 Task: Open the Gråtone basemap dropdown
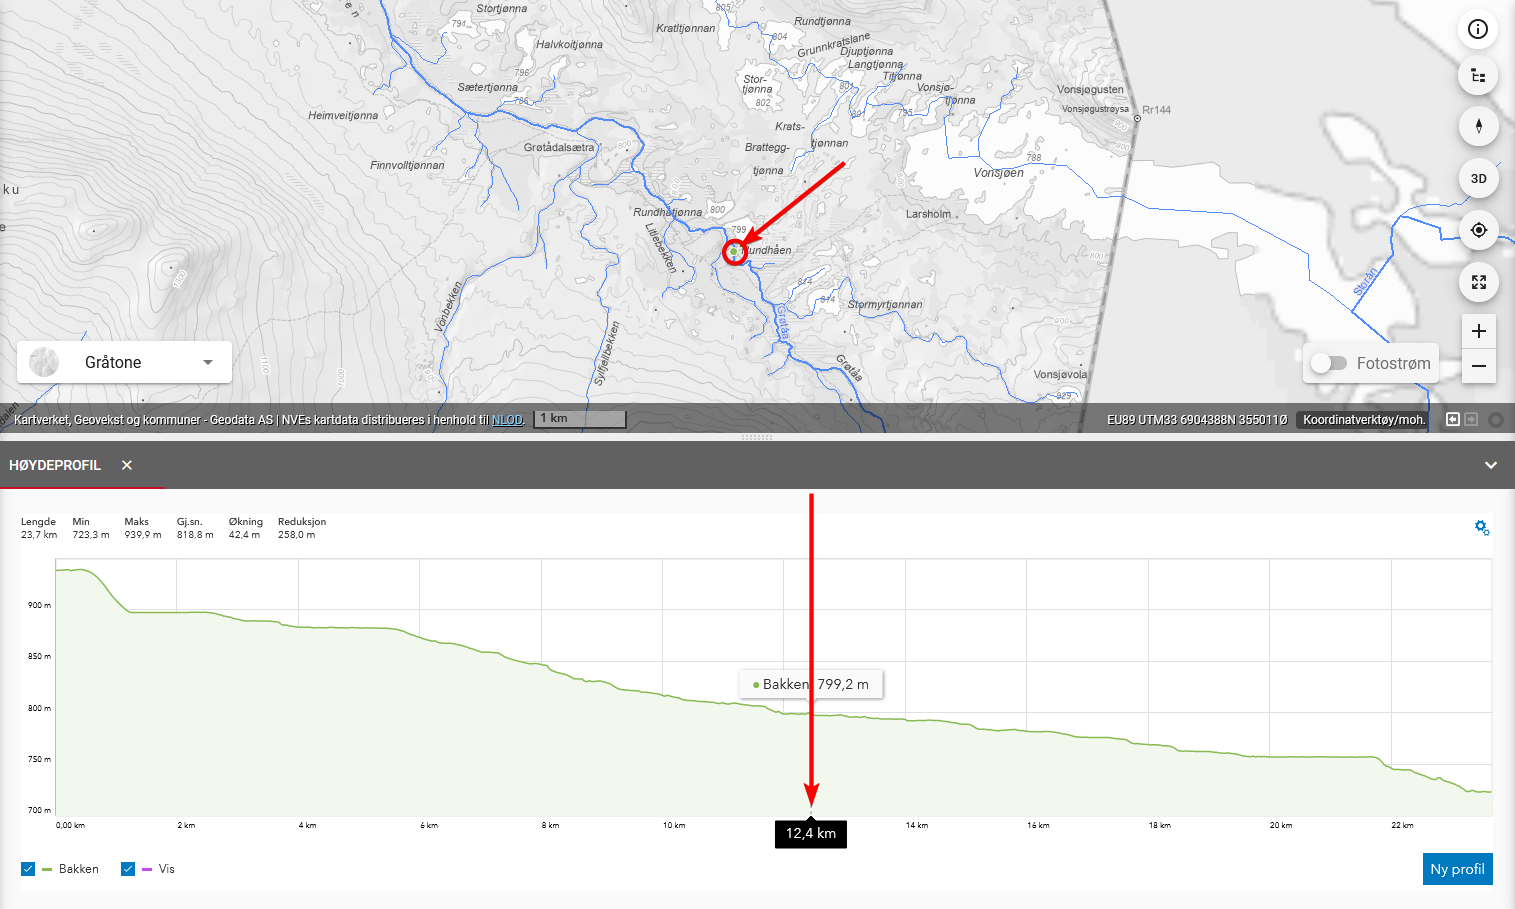pyautogui.click(x=124, y=362)
